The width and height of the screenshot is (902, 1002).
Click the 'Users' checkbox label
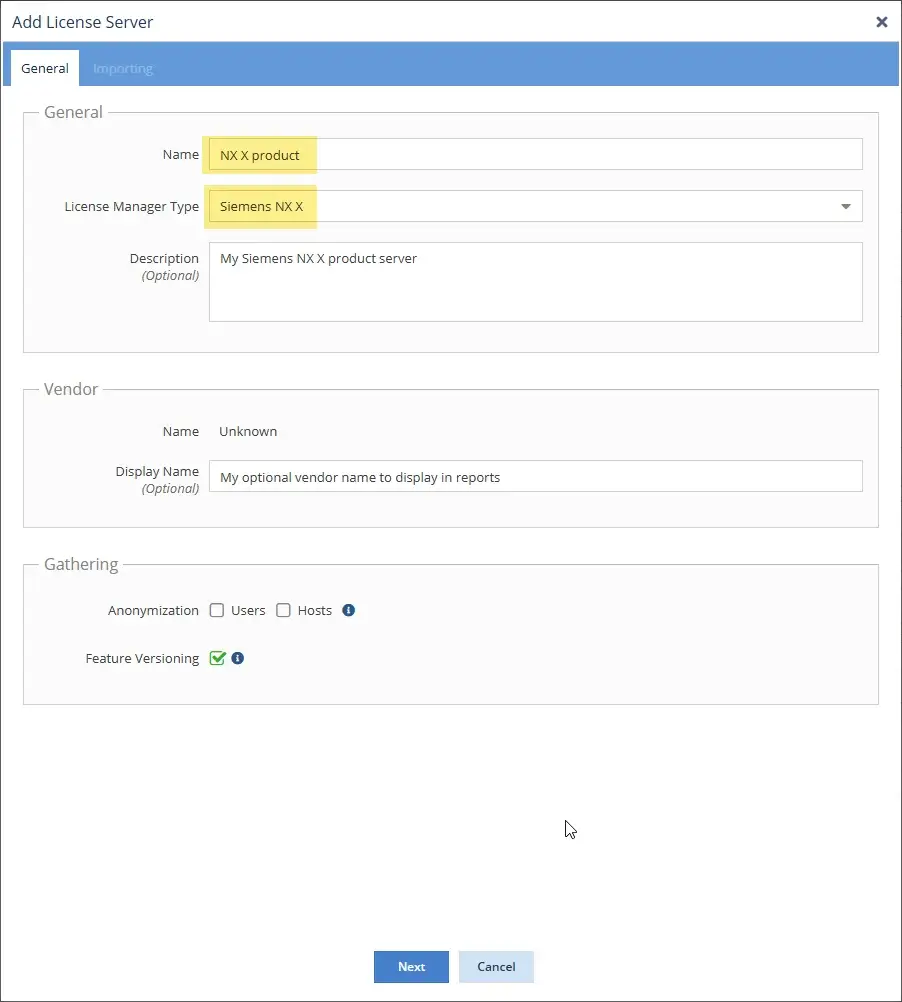click(248, 610)
